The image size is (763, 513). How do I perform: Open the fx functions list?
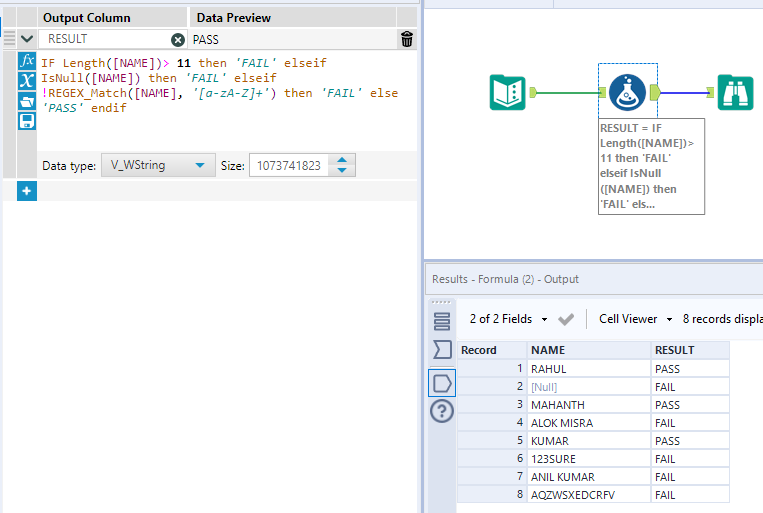(x=27, y=61)
